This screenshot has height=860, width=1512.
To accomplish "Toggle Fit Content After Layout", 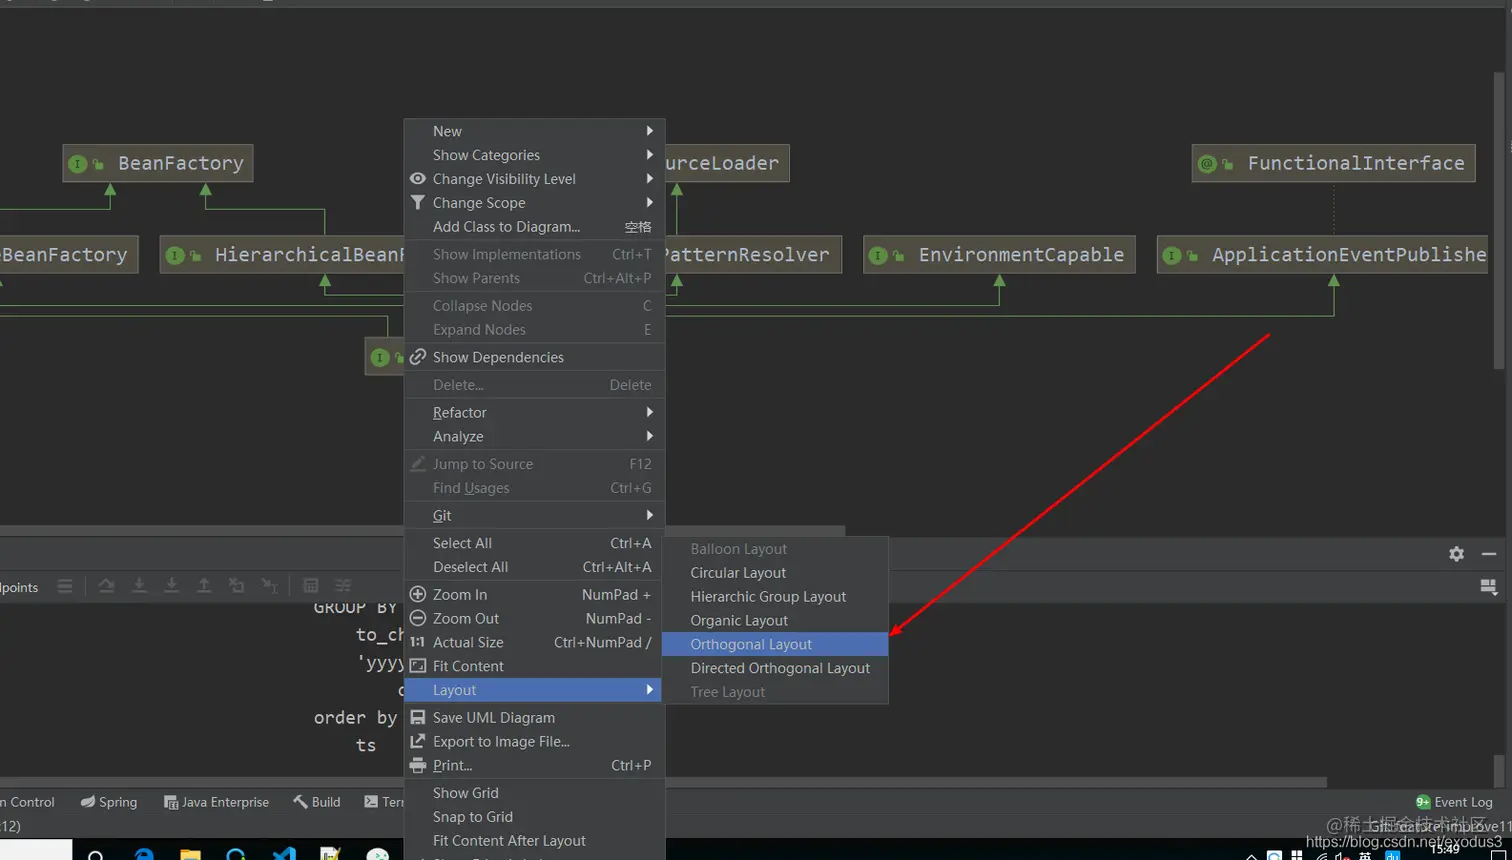I will click(534, 840).
